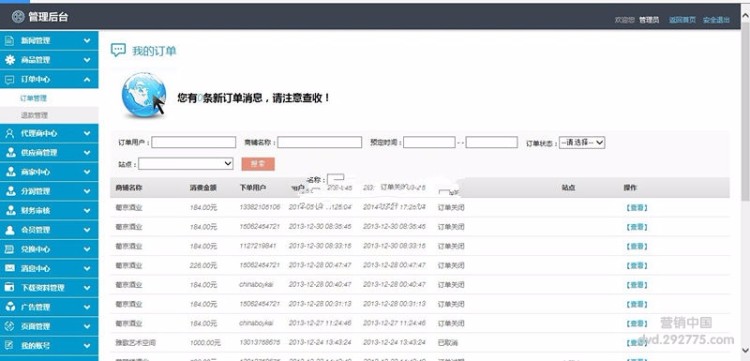Image resolution: width=750 pixels, height=361 pixels.
Task: Click the 我的账号 edit icon
Action: coord(10,345)
